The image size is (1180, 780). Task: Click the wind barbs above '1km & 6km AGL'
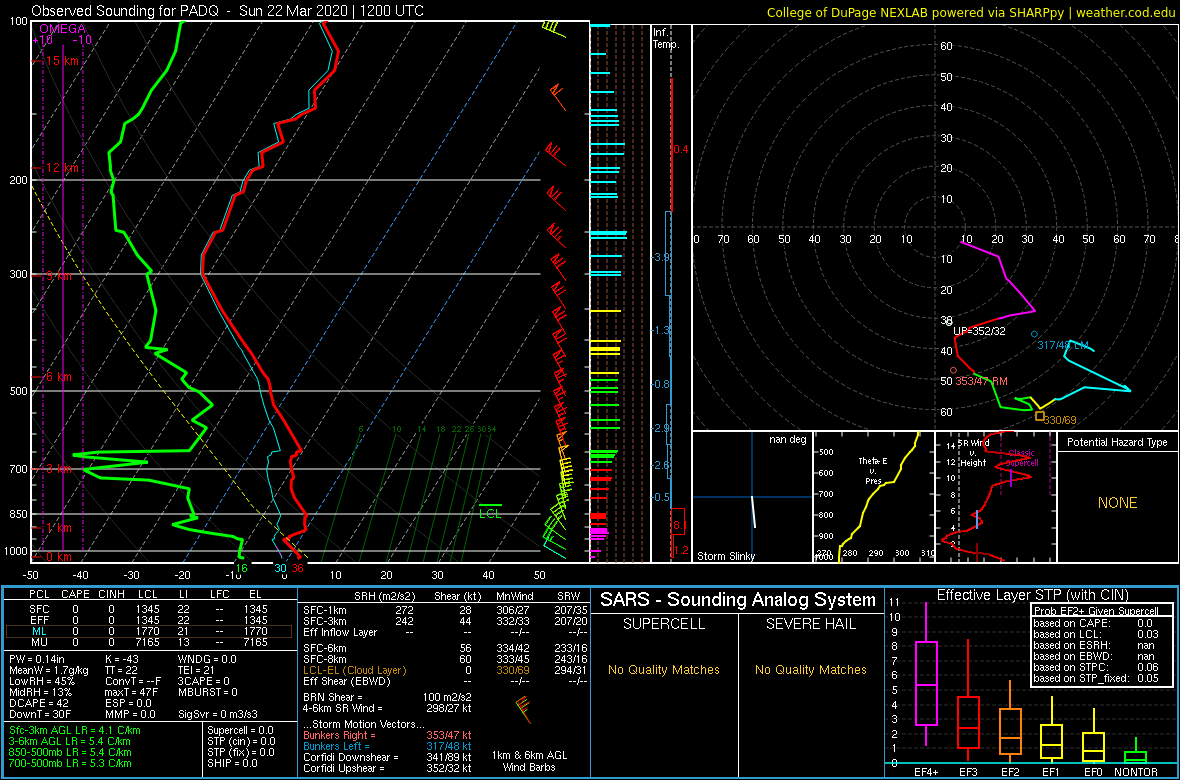click(x=522, y=709)
